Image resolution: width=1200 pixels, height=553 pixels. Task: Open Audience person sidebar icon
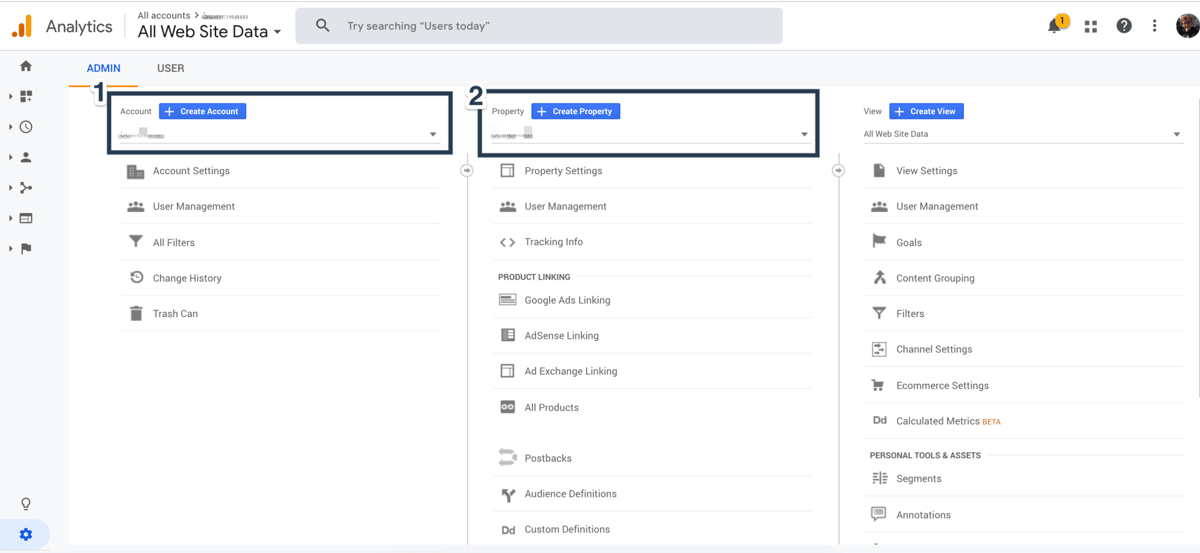pos(26,157)
